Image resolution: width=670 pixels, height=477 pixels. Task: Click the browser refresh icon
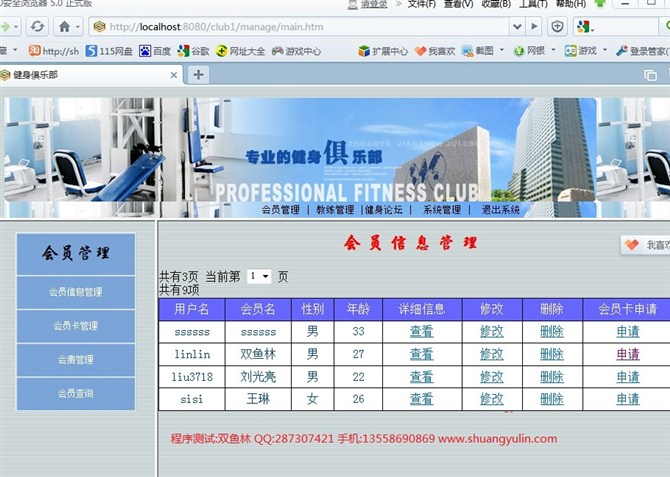point(37,26)
